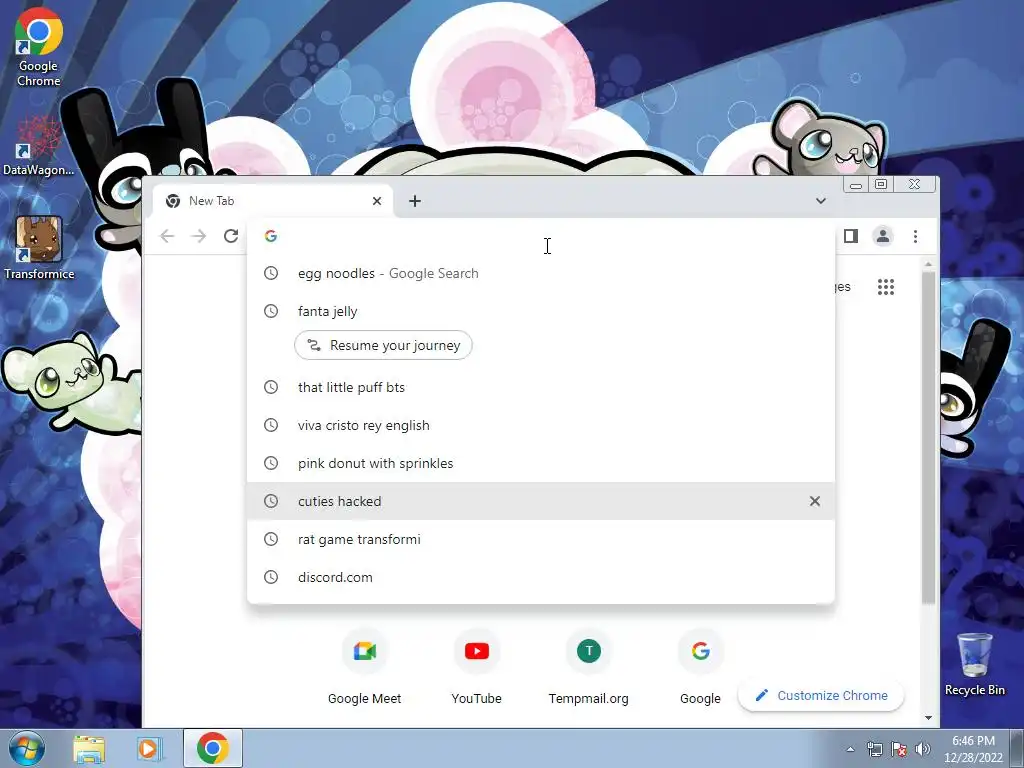Click the Chrome back arrow button
This screenshot has height=768, width=1024.
point(167,236)
